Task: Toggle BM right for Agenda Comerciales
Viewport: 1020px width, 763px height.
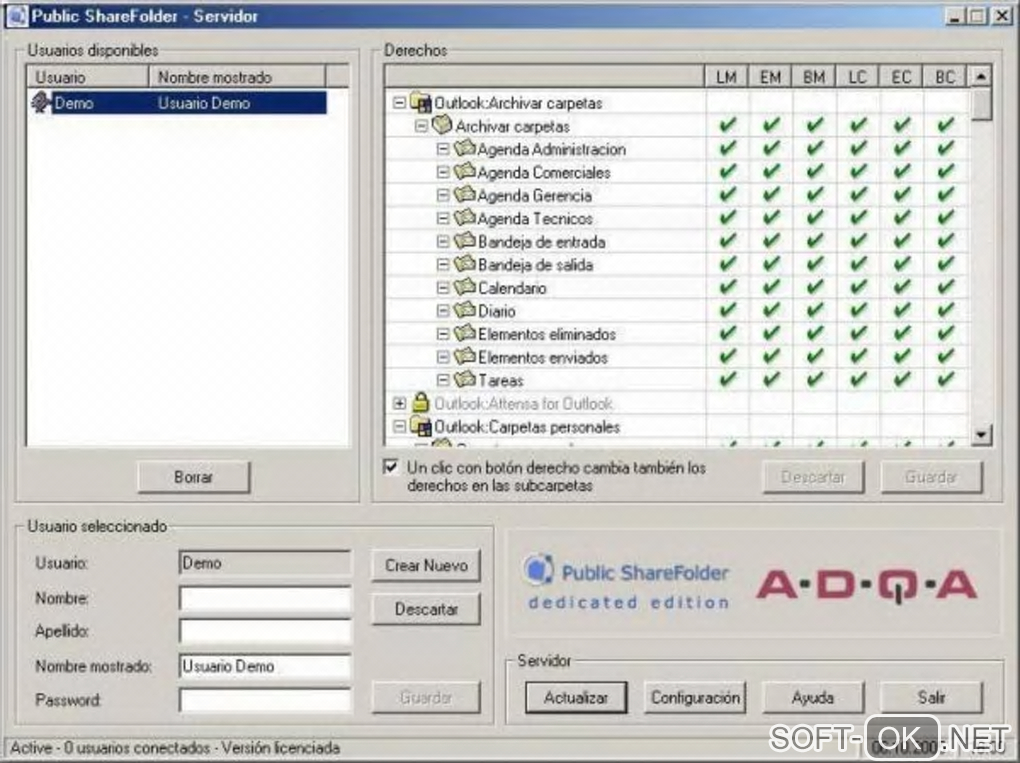Action: [814, 172]
